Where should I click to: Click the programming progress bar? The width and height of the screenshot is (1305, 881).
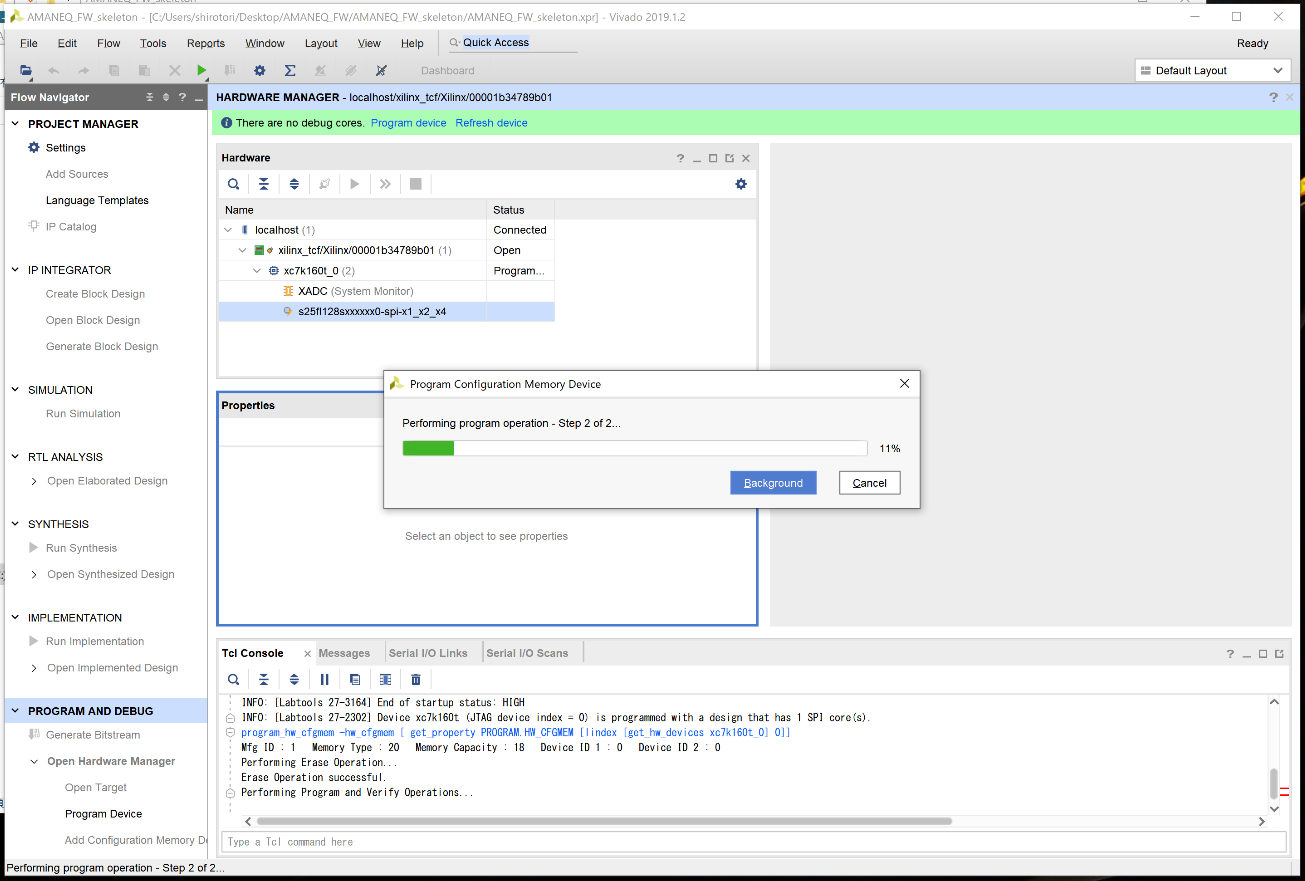tap(634, 448)
